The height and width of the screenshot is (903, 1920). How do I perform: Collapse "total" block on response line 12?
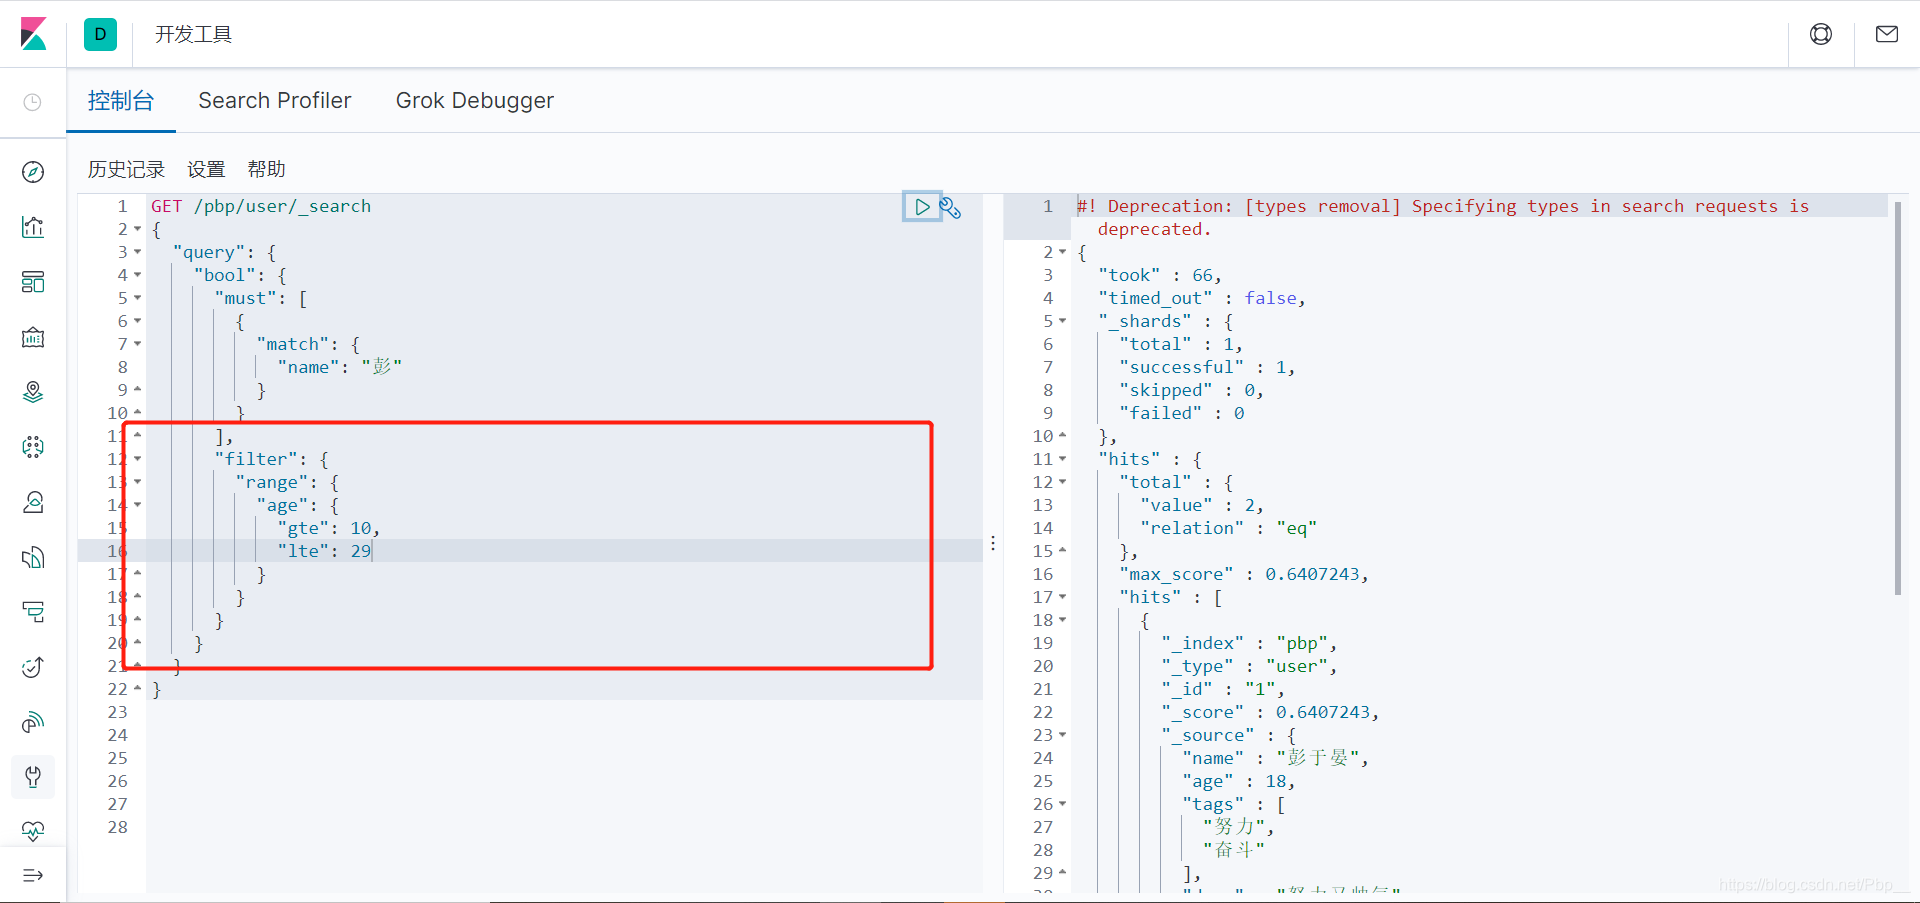(1062, 482)
